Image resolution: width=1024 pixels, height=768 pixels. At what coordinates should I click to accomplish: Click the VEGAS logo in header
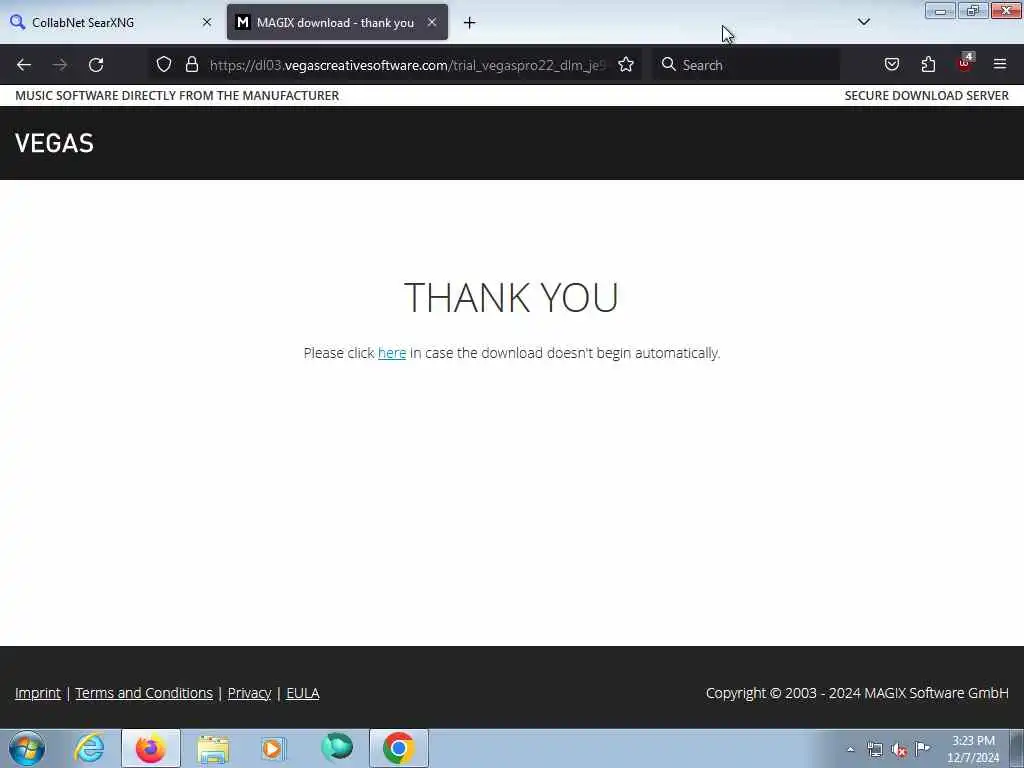54,143
